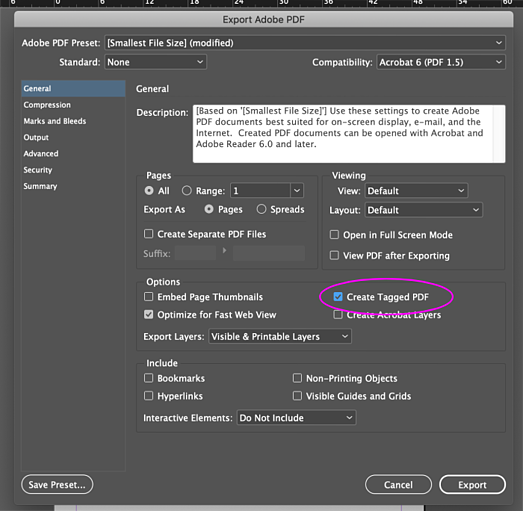This screenshot has height=511, width=523.
Task: Open the View dropdown under Viewing
Action: (x=416, y=191)
